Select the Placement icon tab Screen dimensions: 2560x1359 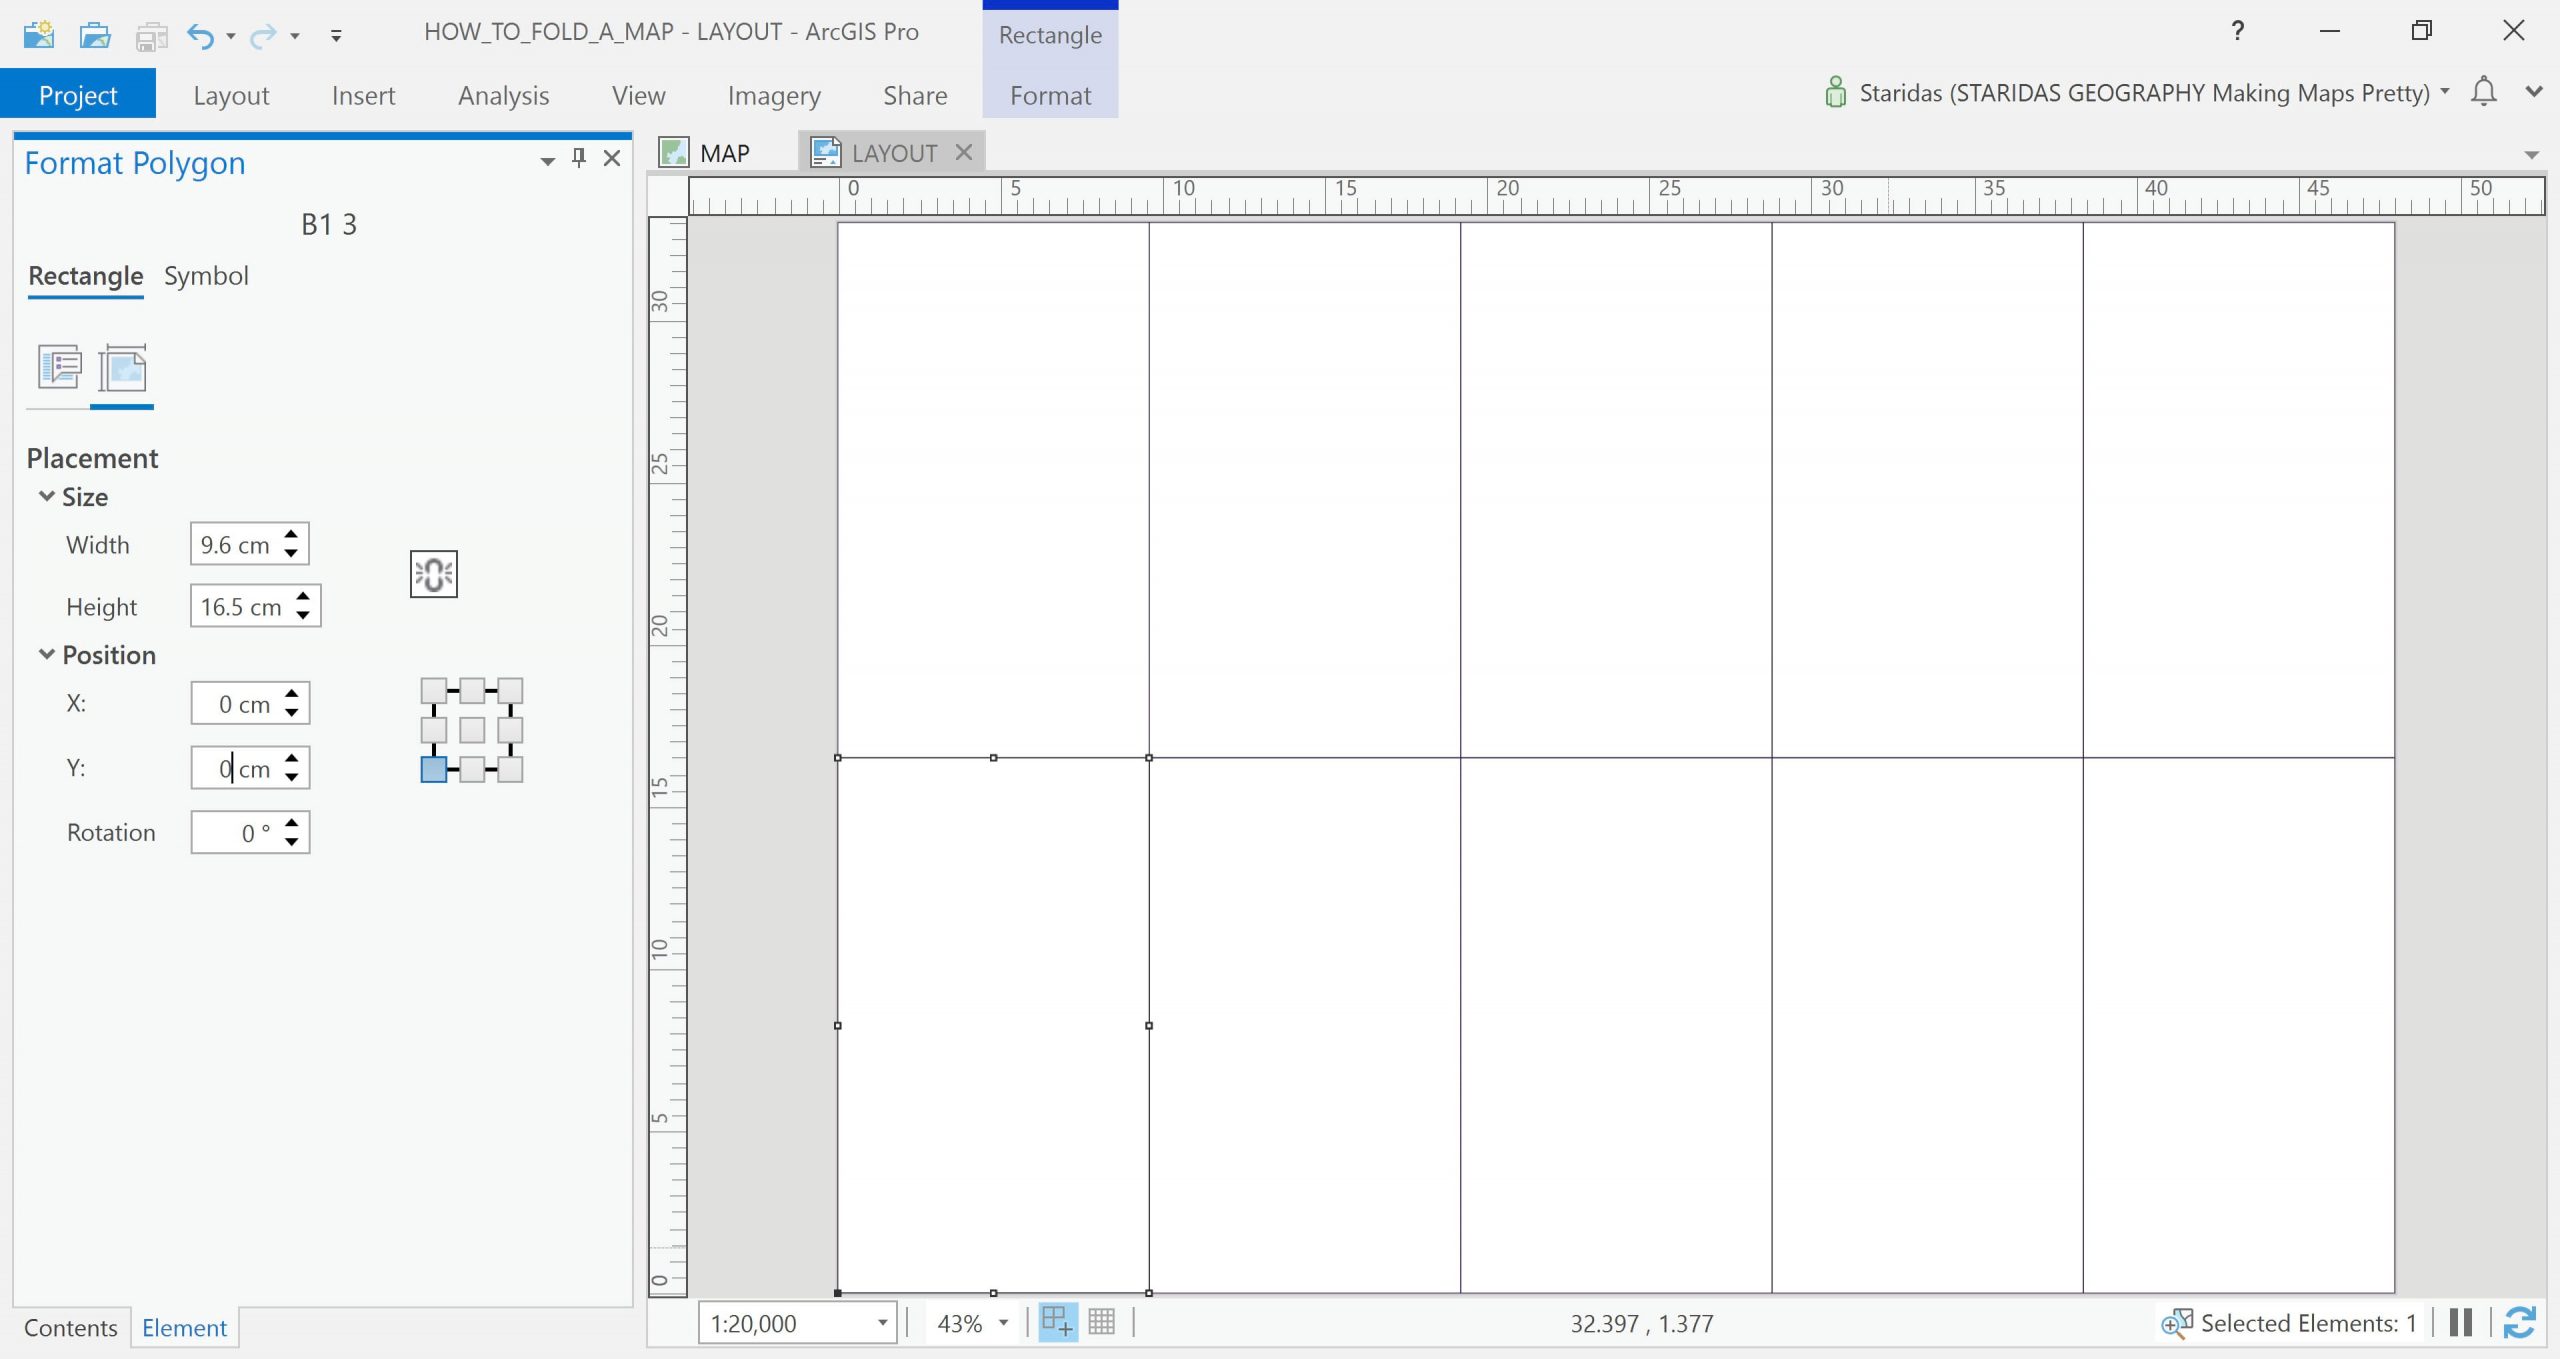pos(123,369)
